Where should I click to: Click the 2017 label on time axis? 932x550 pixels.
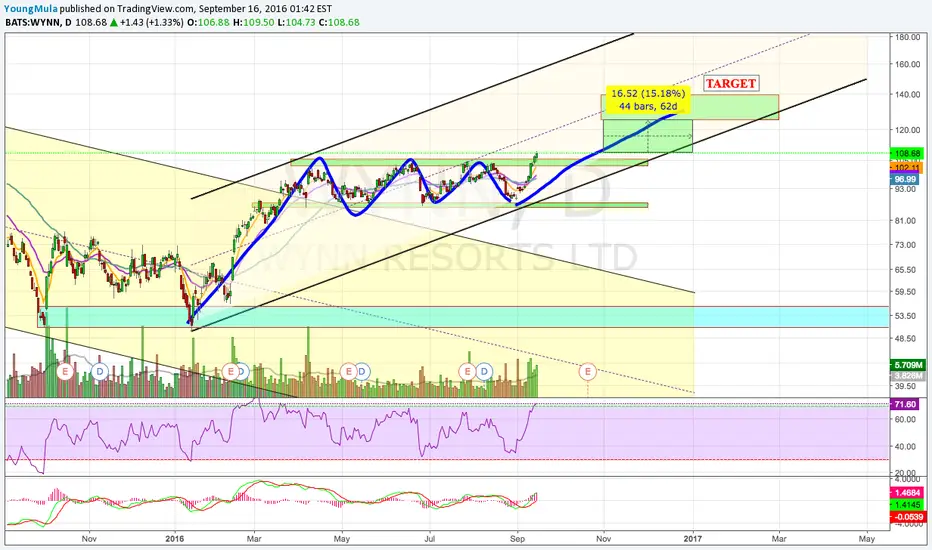[x=692, y=539]
